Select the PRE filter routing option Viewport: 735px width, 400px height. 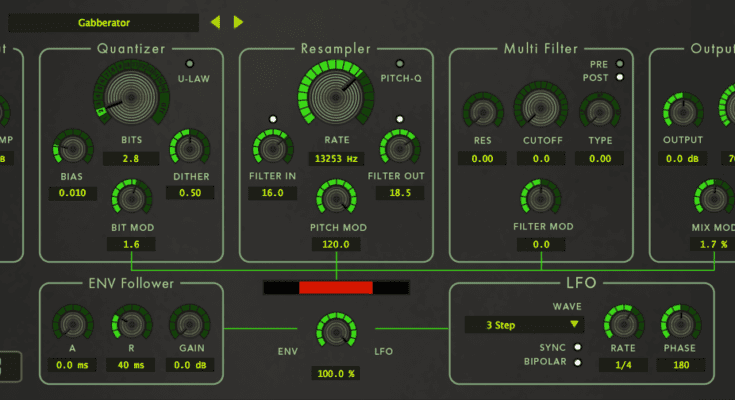tap(621, 64)
